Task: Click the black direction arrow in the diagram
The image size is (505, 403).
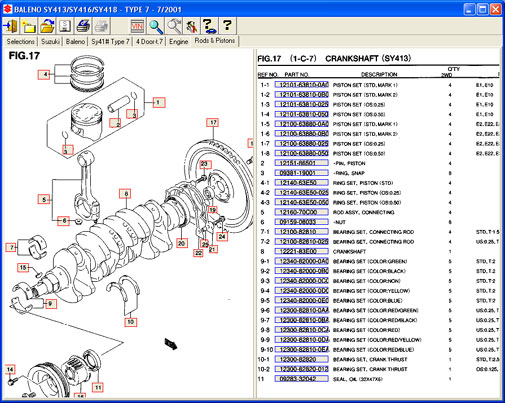Action: pyautogui.click(x=171, y=344)
